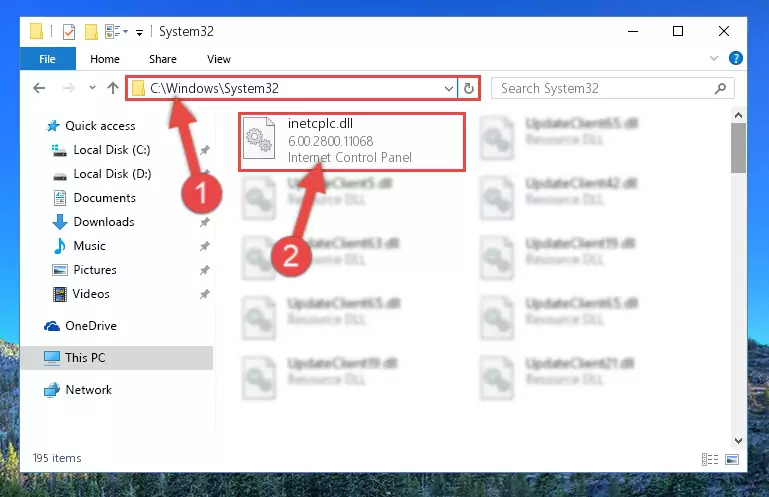Click the view layout icon in title bar
Viewport: 769px width, 497px height.
pos(116,32)
